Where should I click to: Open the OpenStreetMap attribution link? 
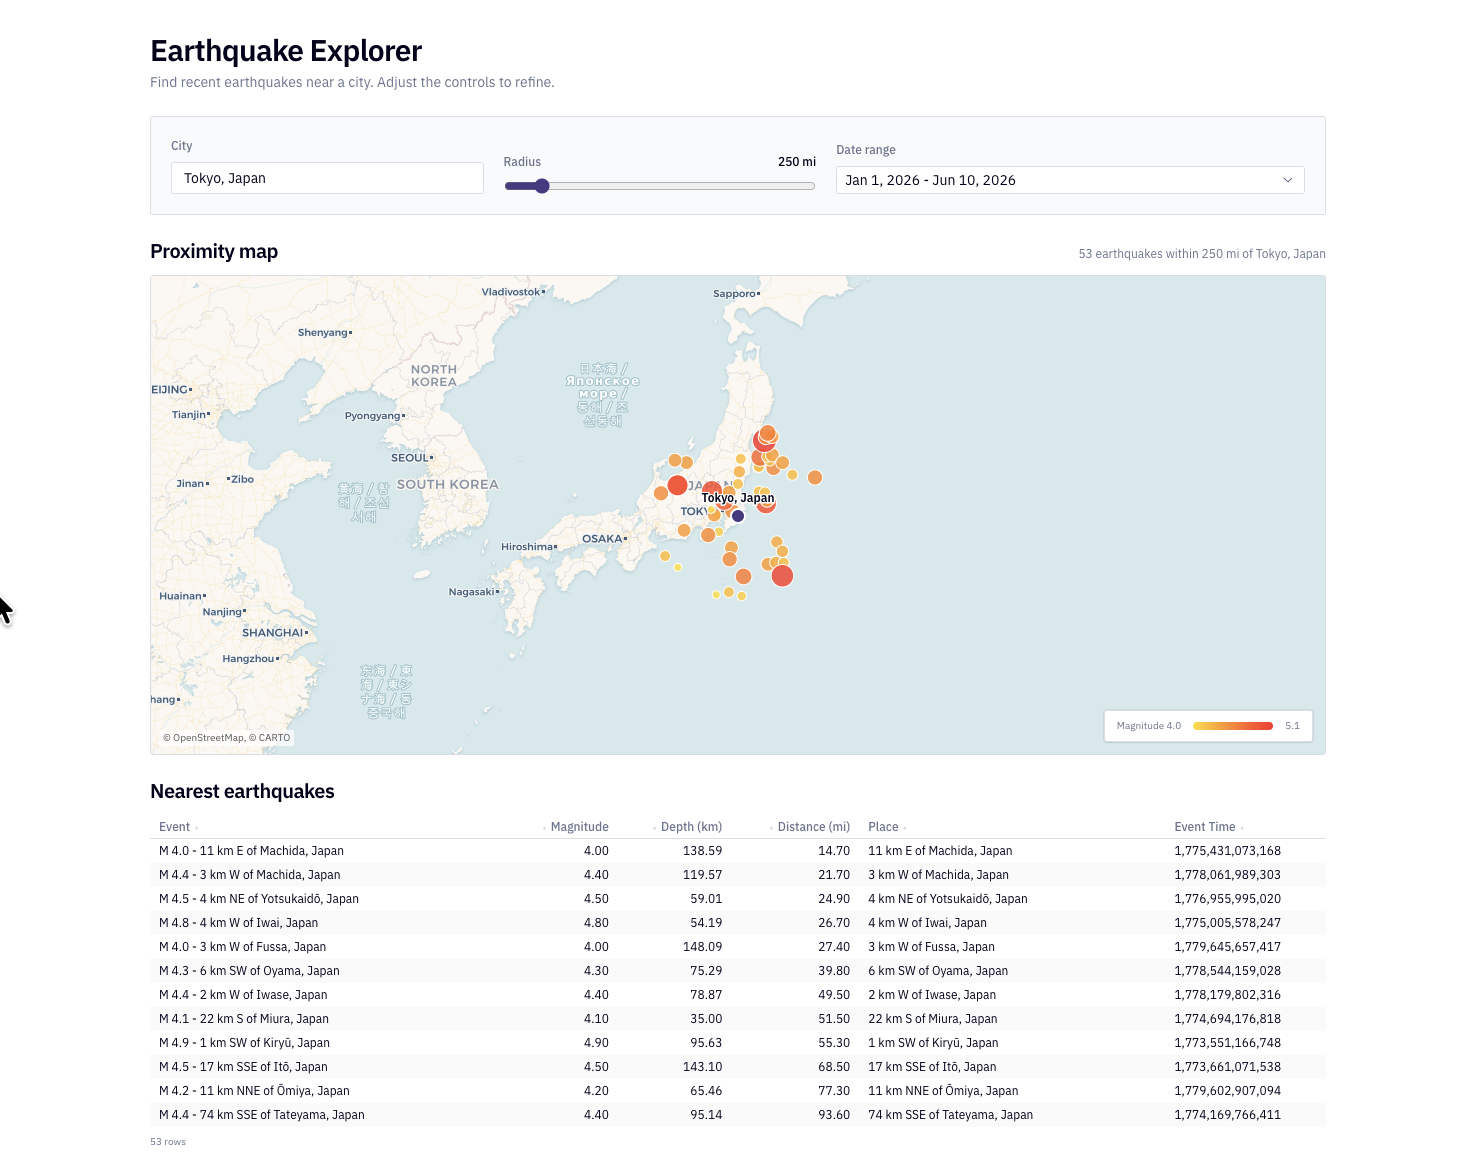point(208,738)
